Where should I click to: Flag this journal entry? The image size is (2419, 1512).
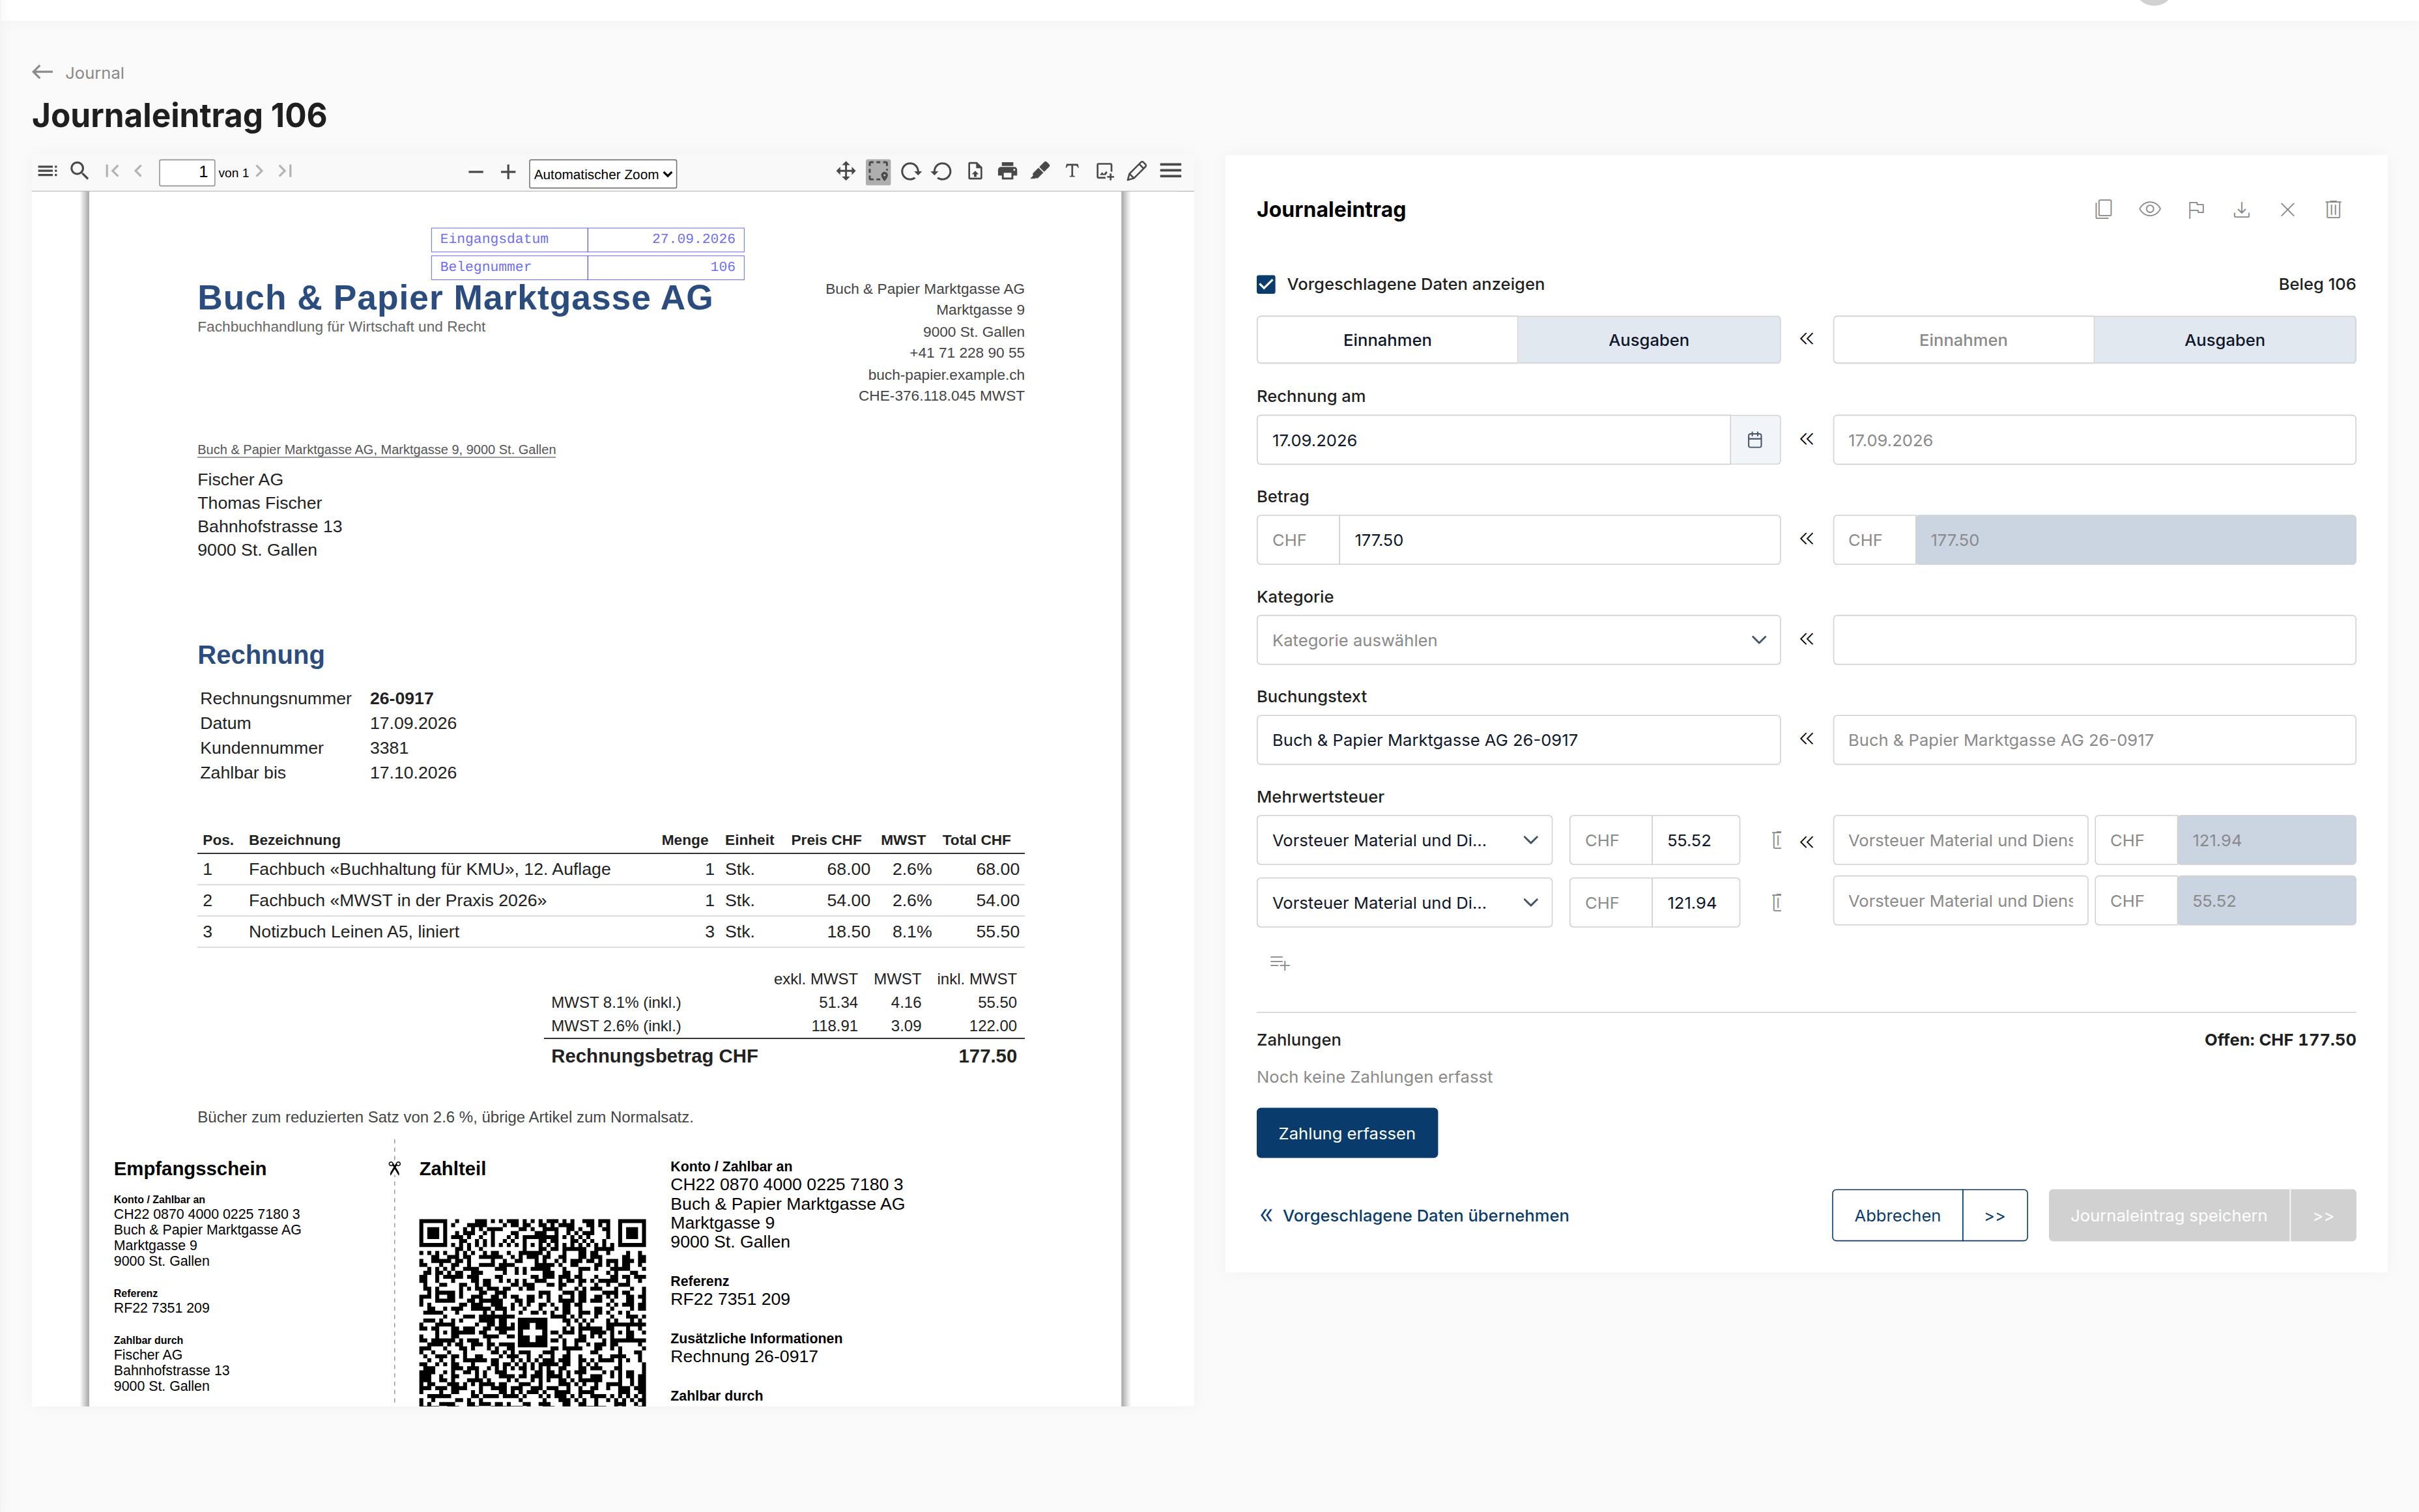pos(2196,209)
